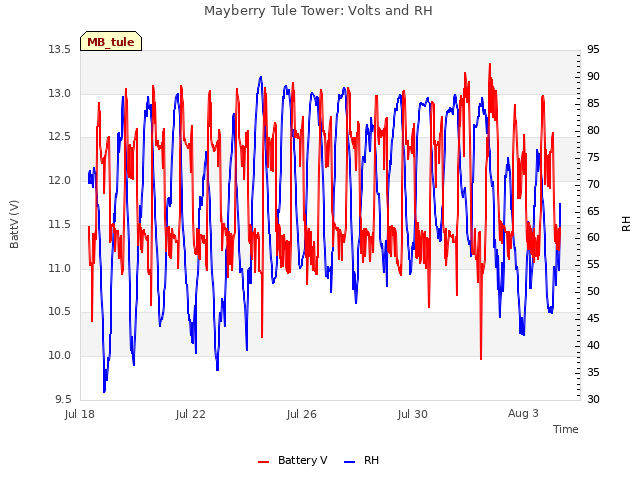The height and width of the screenshot is (480, 640).
Task: Click the 70 right axis tick label
Action: [x=593, y=184]
